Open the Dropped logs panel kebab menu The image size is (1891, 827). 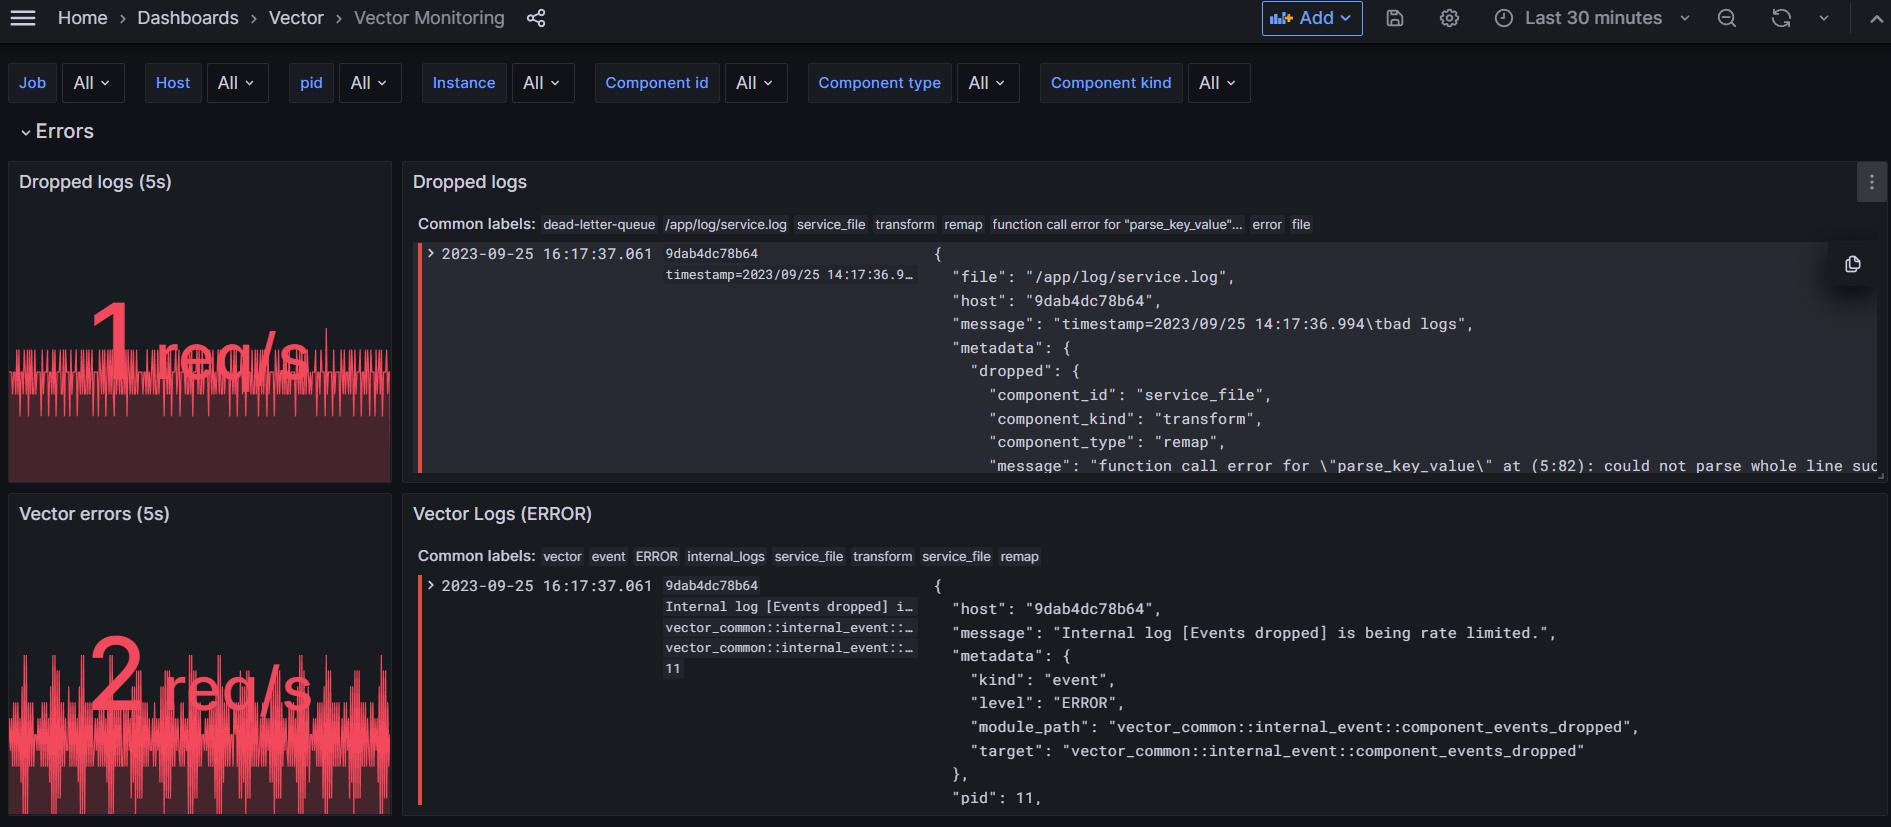click(x=1872, y=182)
